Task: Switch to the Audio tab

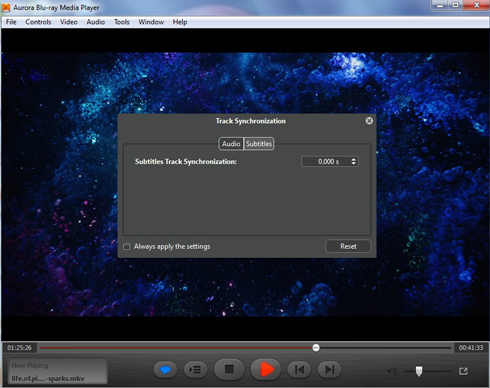Action: coord(231,144)
